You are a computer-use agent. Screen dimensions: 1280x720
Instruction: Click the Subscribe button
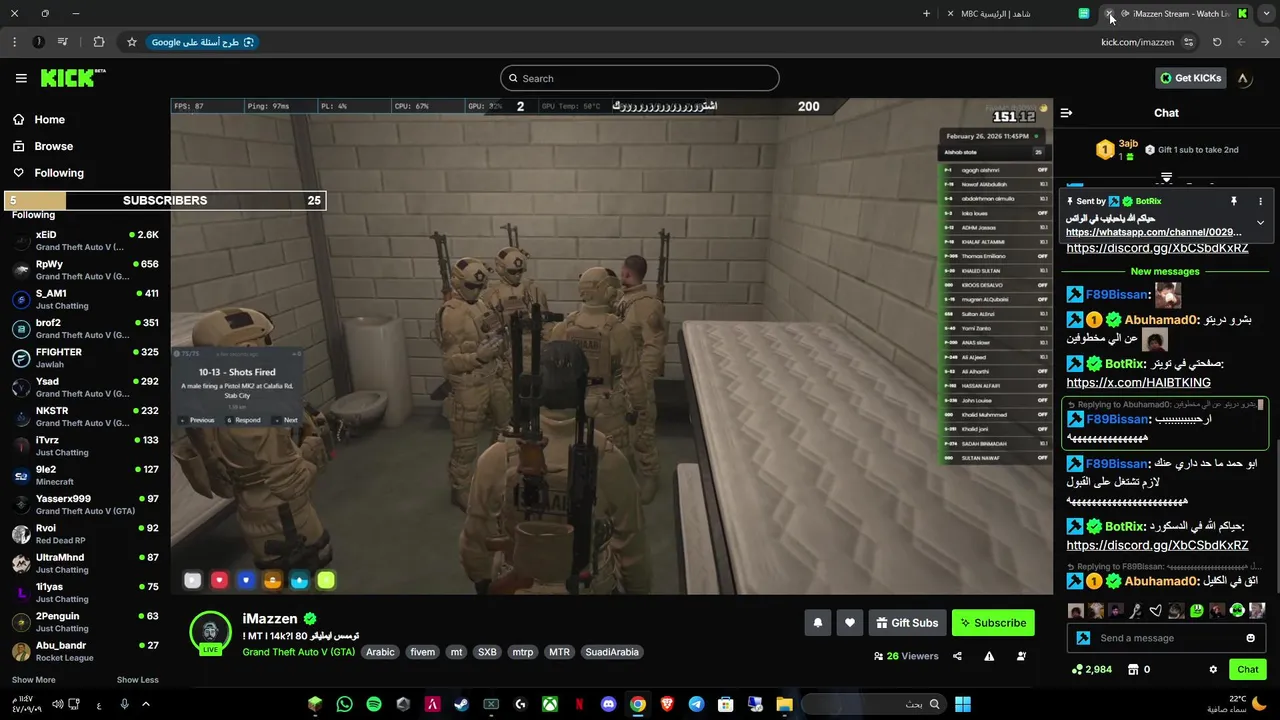(x=993, y=623)
